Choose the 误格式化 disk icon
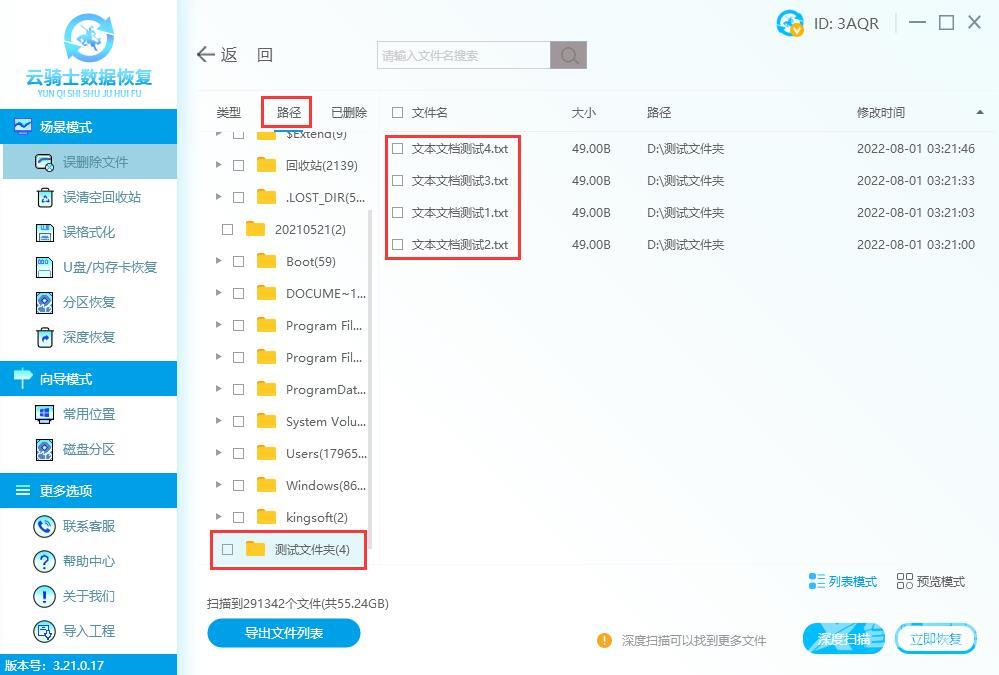Screen dimensions: 999x675 click(45, 233)
